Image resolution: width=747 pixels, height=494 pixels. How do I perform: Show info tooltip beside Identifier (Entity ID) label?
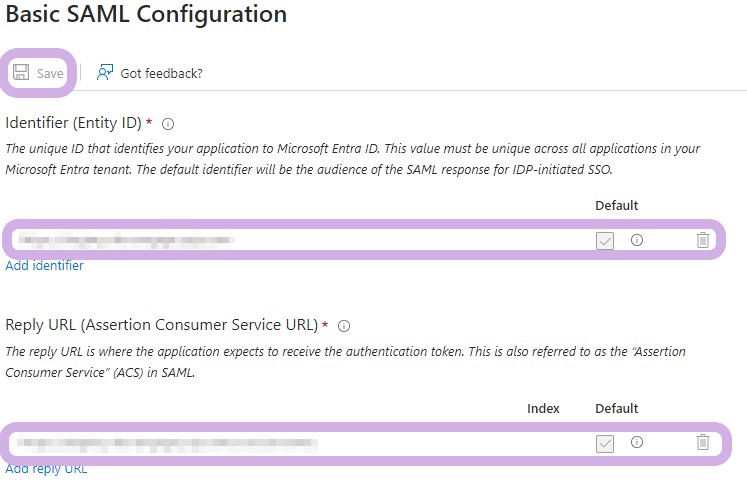[168, 124]
